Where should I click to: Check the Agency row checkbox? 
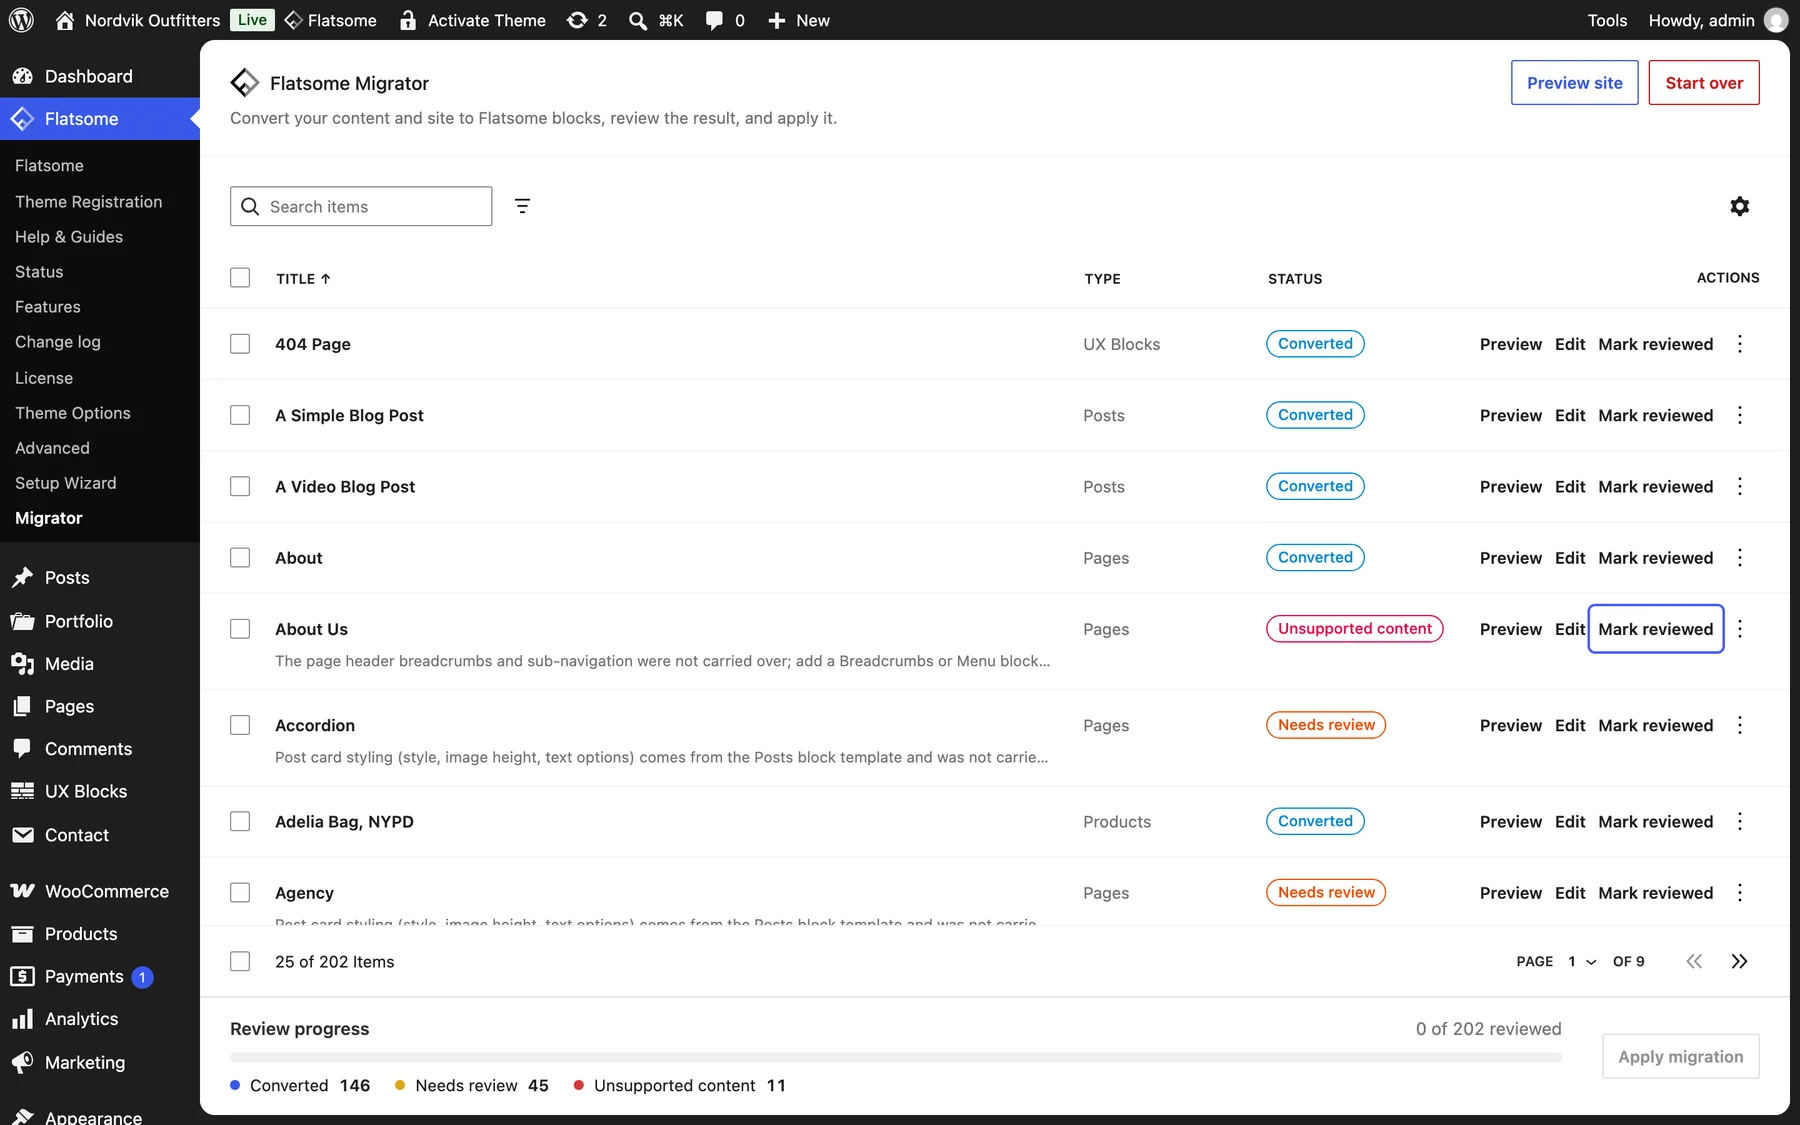tap(240, 893)
